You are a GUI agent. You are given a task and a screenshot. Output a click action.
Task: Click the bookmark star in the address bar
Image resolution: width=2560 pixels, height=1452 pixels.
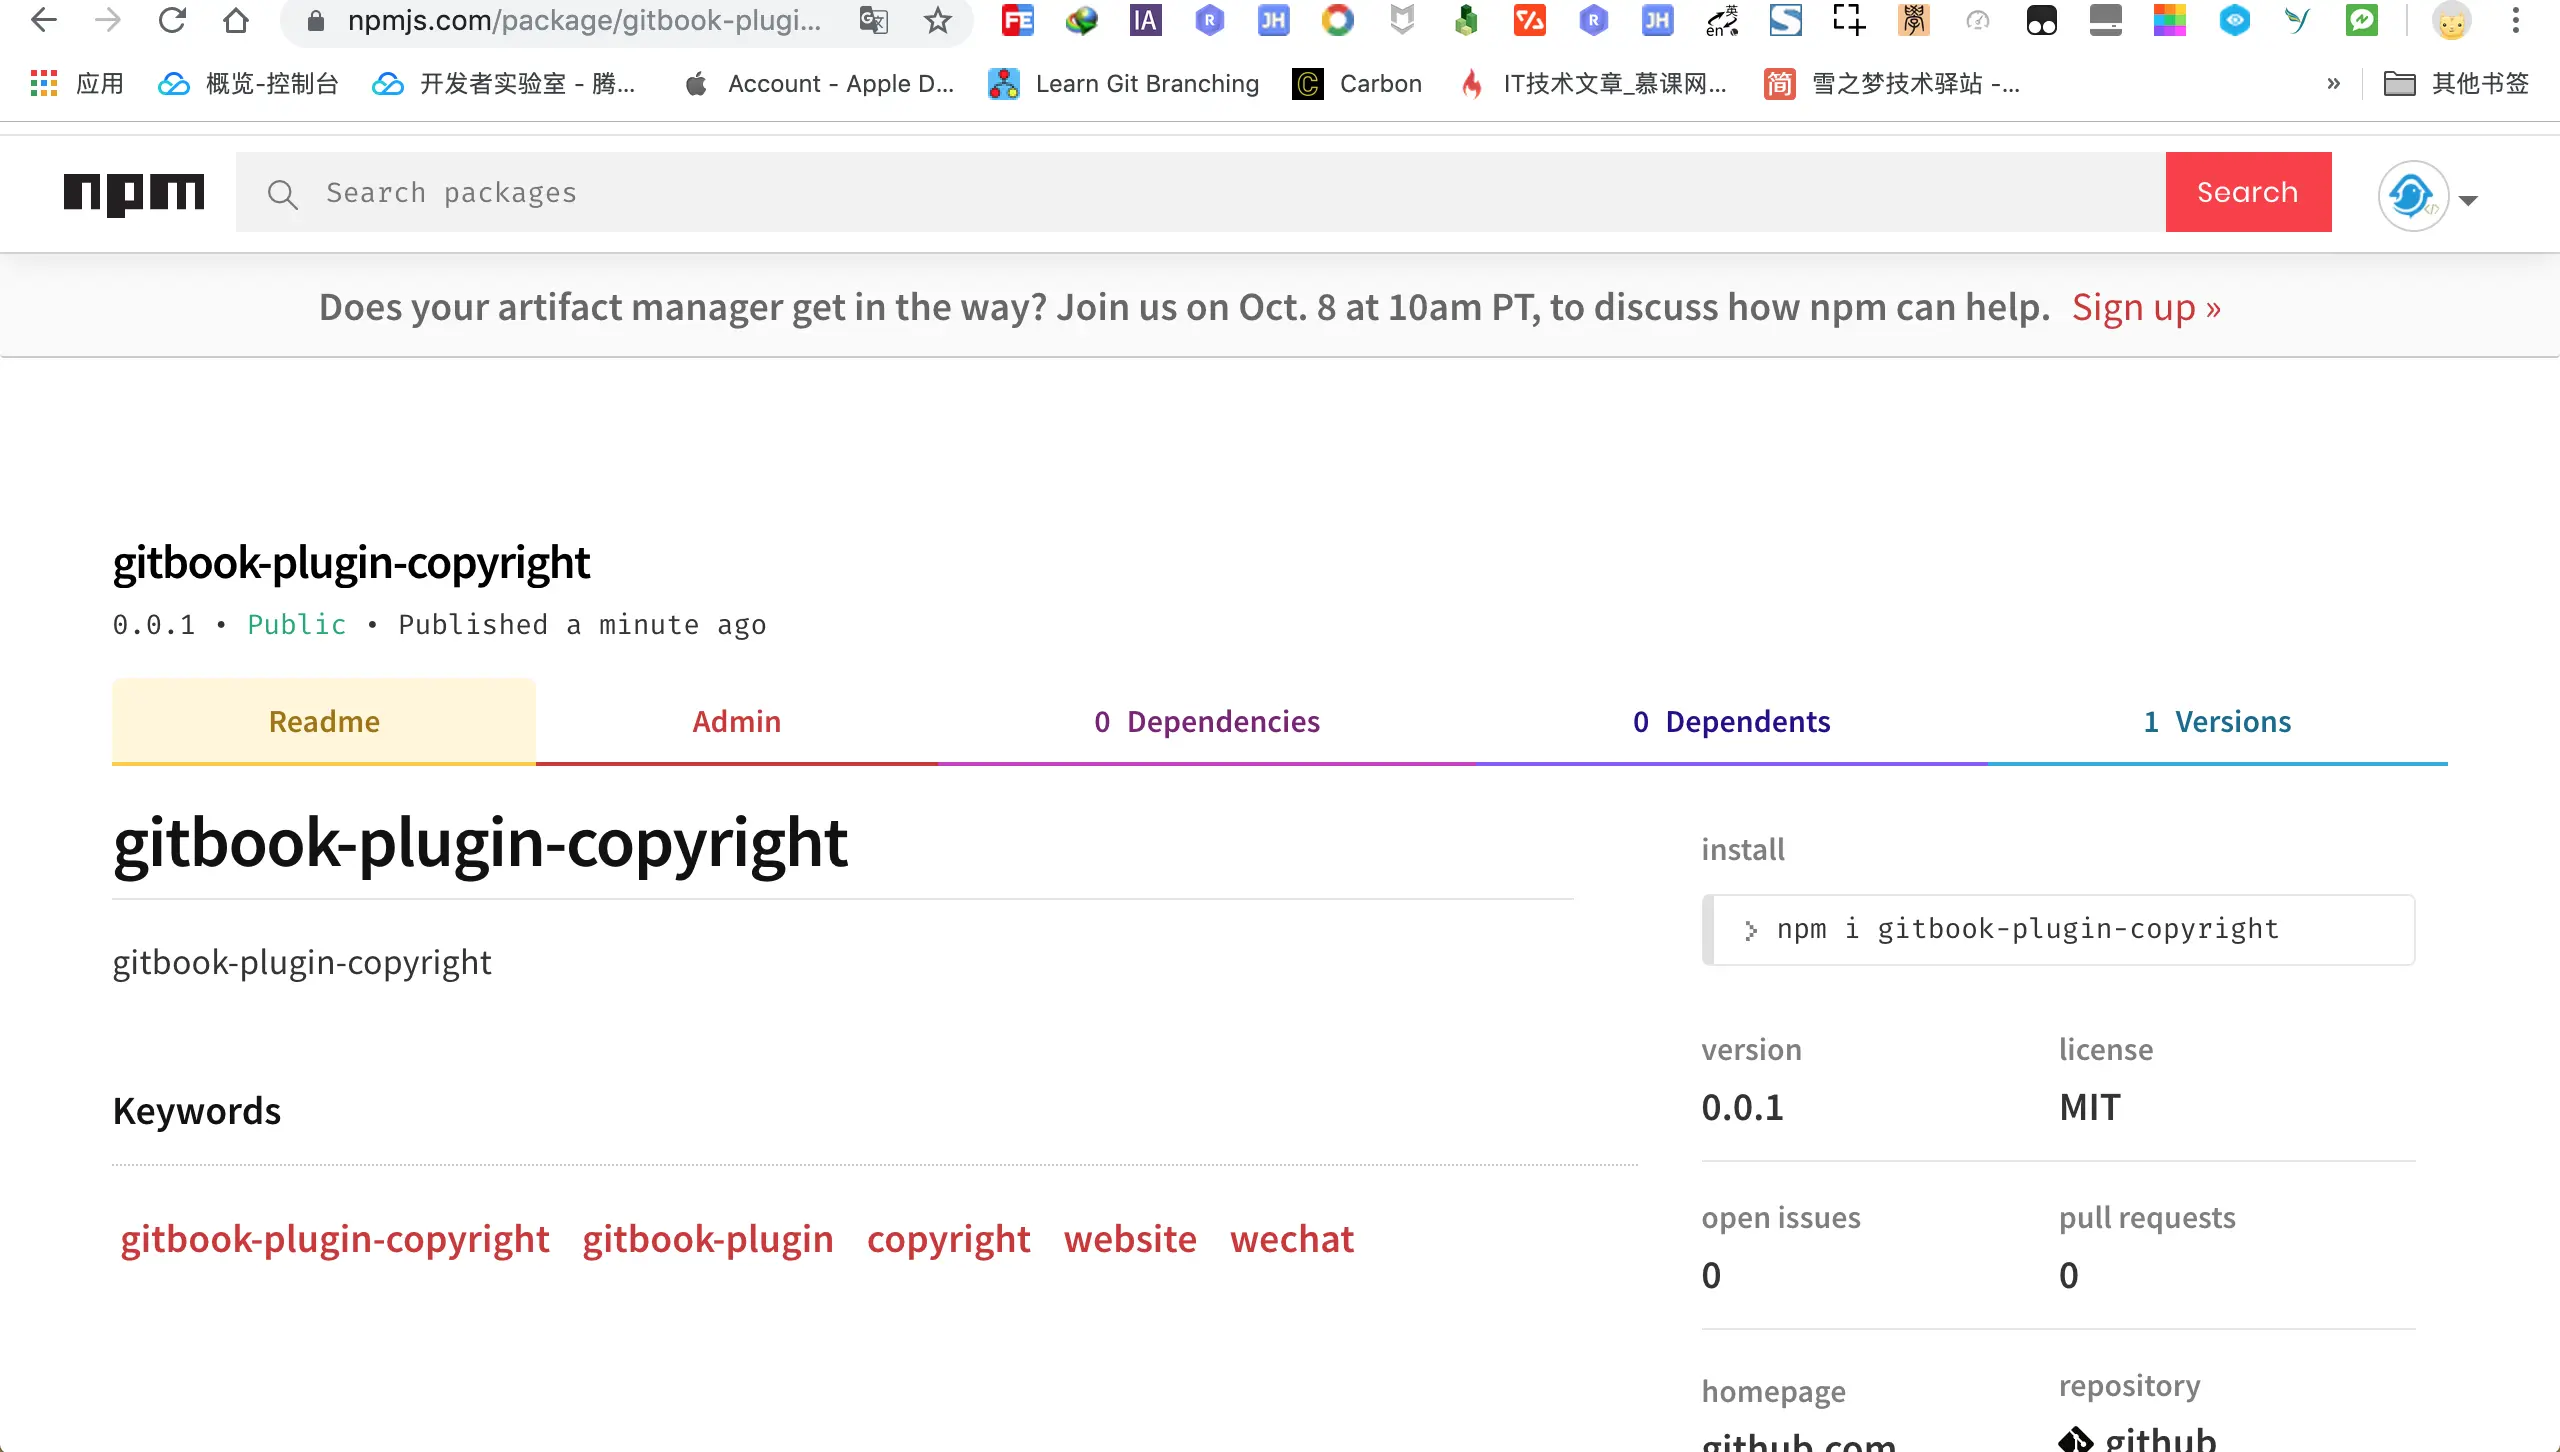point(938,20)
